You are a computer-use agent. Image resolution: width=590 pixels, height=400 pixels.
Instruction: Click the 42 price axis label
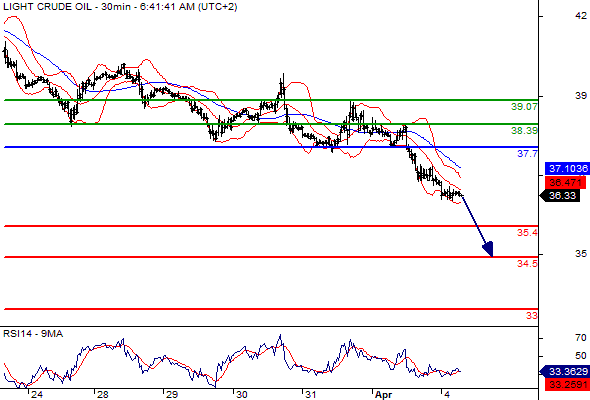[581, 16]
